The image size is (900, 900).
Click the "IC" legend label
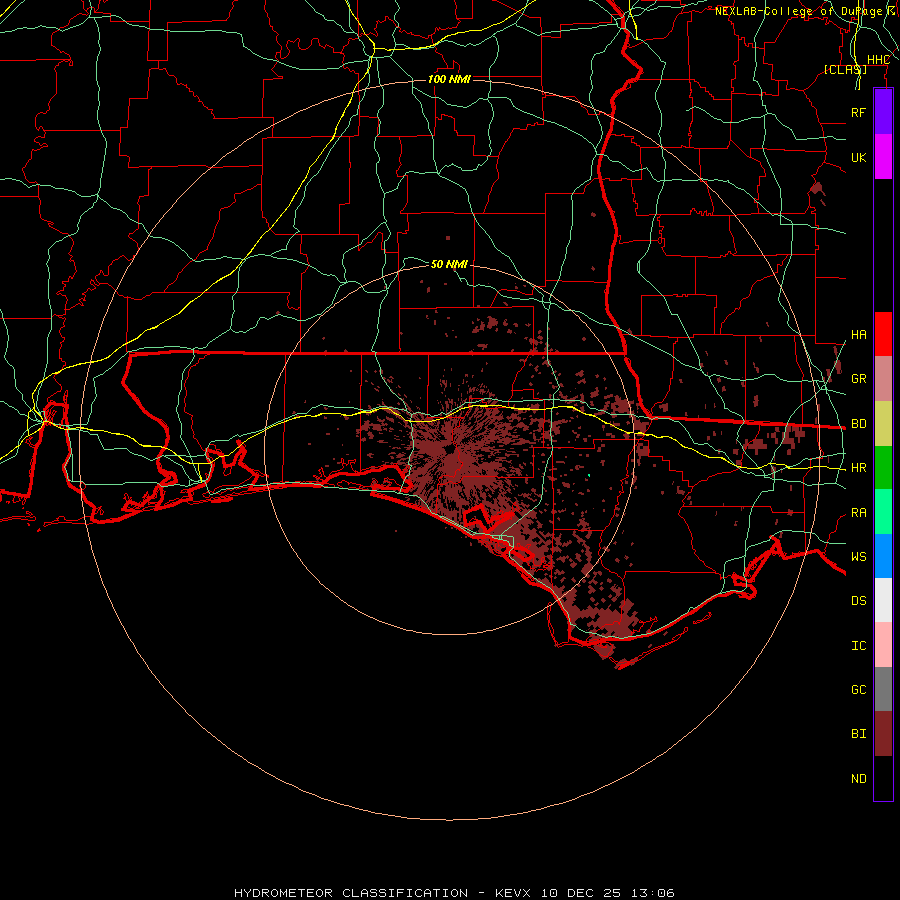tap(858, 646)
